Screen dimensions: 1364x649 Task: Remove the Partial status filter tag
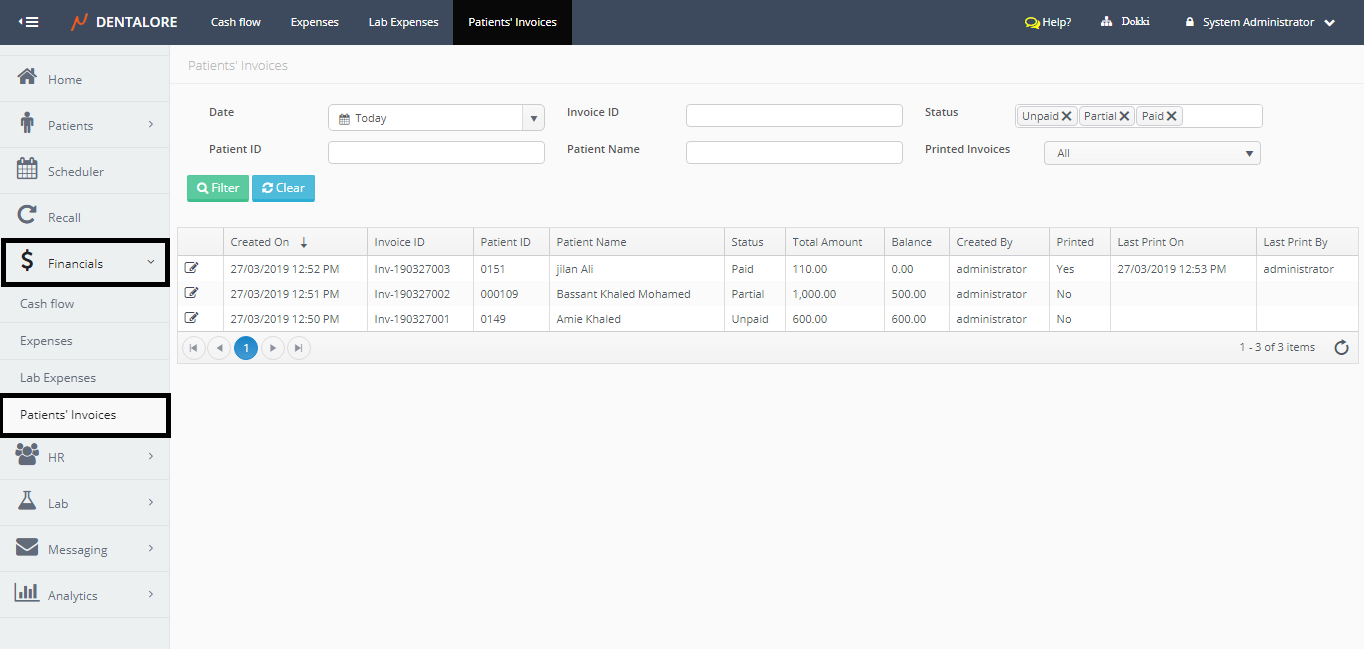(x=1125, y=116)
